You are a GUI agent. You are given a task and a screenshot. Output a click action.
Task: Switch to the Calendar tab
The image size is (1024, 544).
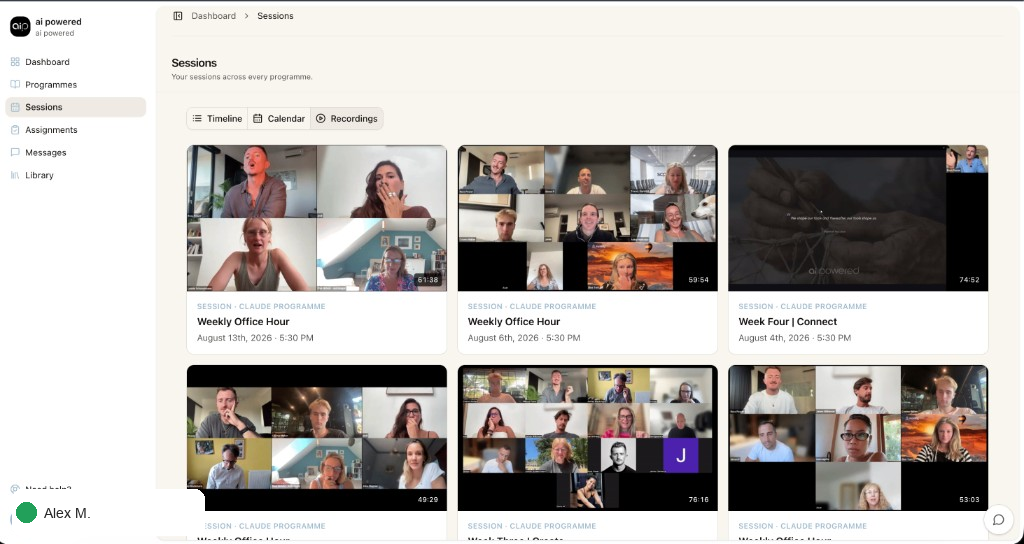279,118
